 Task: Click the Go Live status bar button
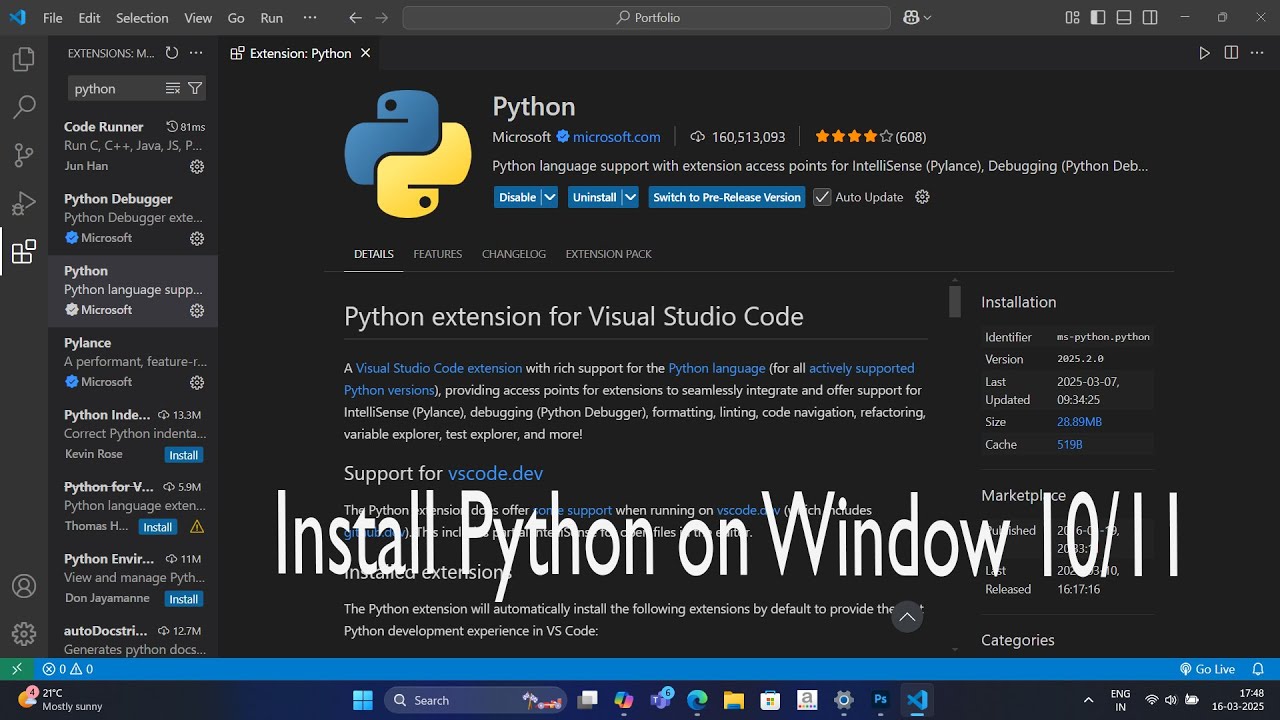[1207, 669]
